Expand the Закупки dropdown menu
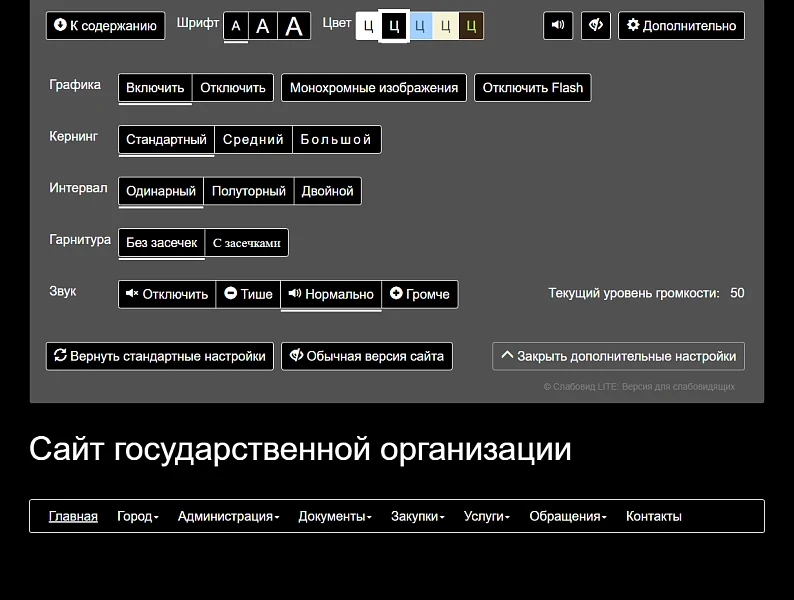The height and width of the screenshot is (600, 794). click(x=418, y=516)
